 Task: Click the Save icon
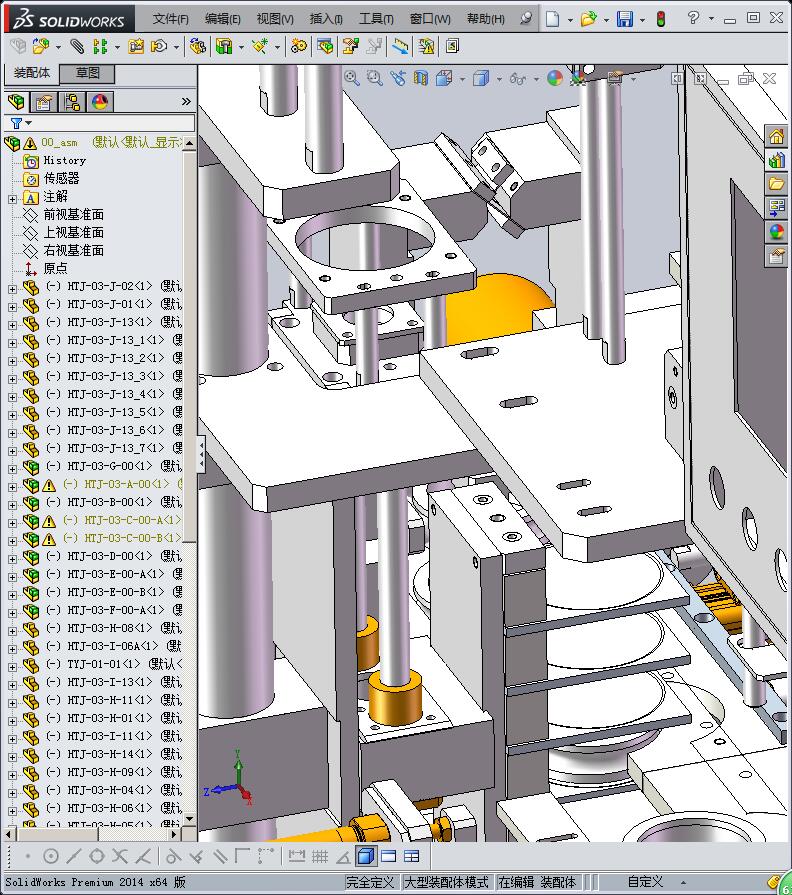(625, 19)
